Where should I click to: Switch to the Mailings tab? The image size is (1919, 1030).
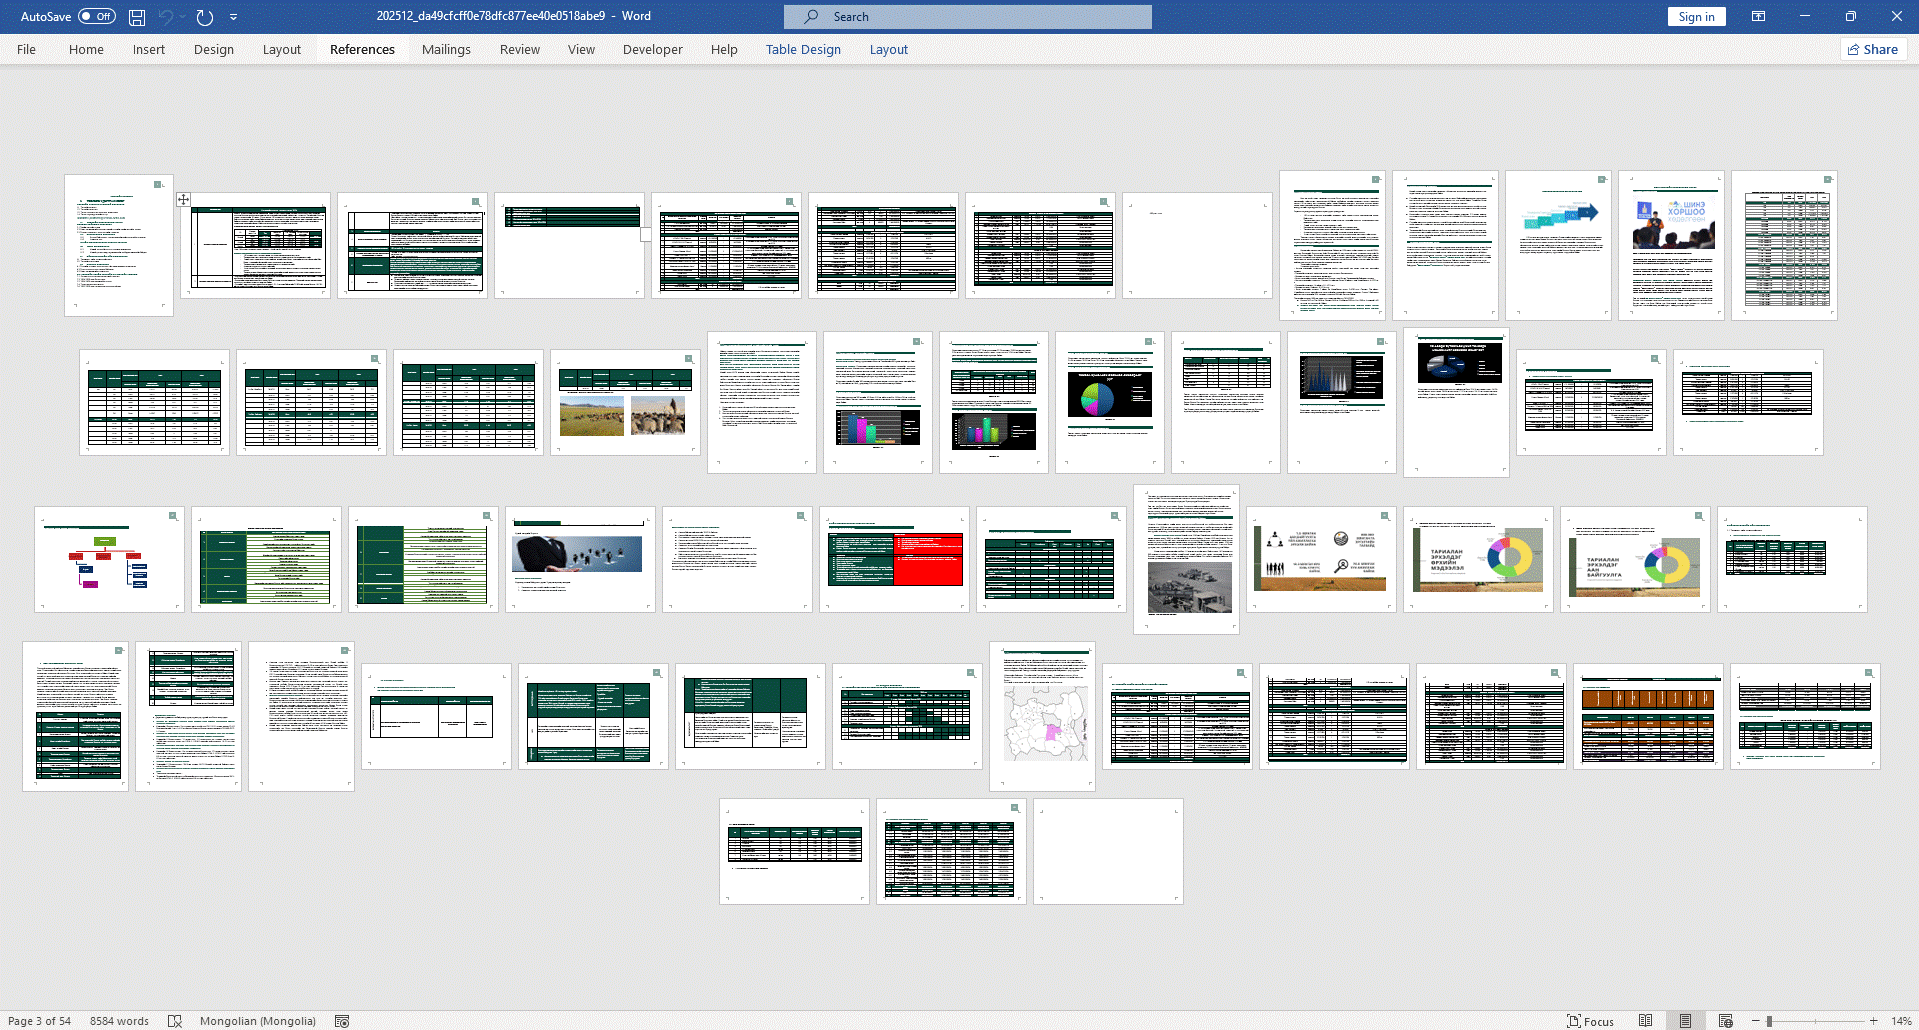point(446,50)
